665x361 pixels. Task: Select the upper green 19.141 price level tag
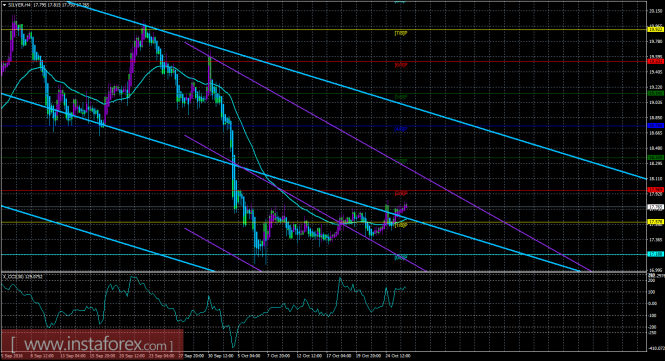655,93
